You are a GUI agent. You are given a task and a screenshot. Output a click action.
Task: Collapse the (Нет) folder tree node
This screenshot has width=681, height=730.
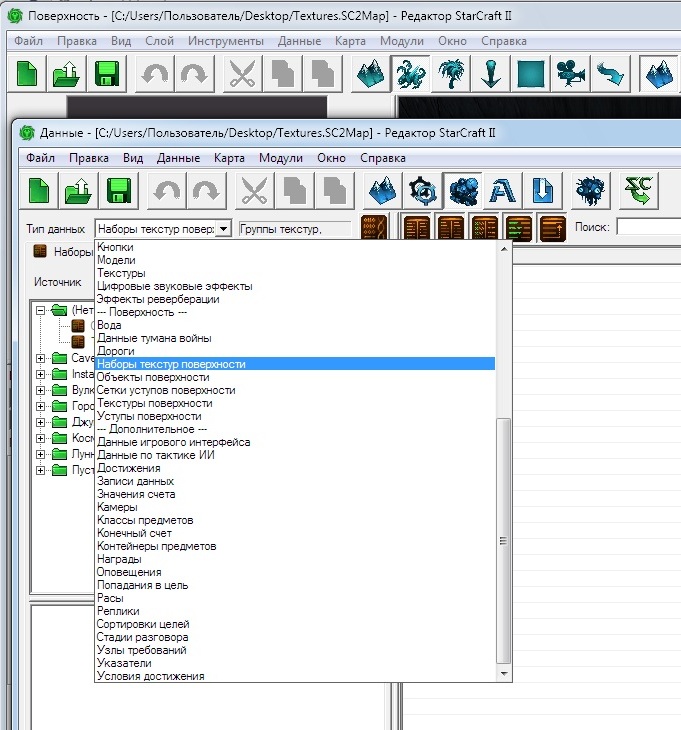(x=41, y=310)
